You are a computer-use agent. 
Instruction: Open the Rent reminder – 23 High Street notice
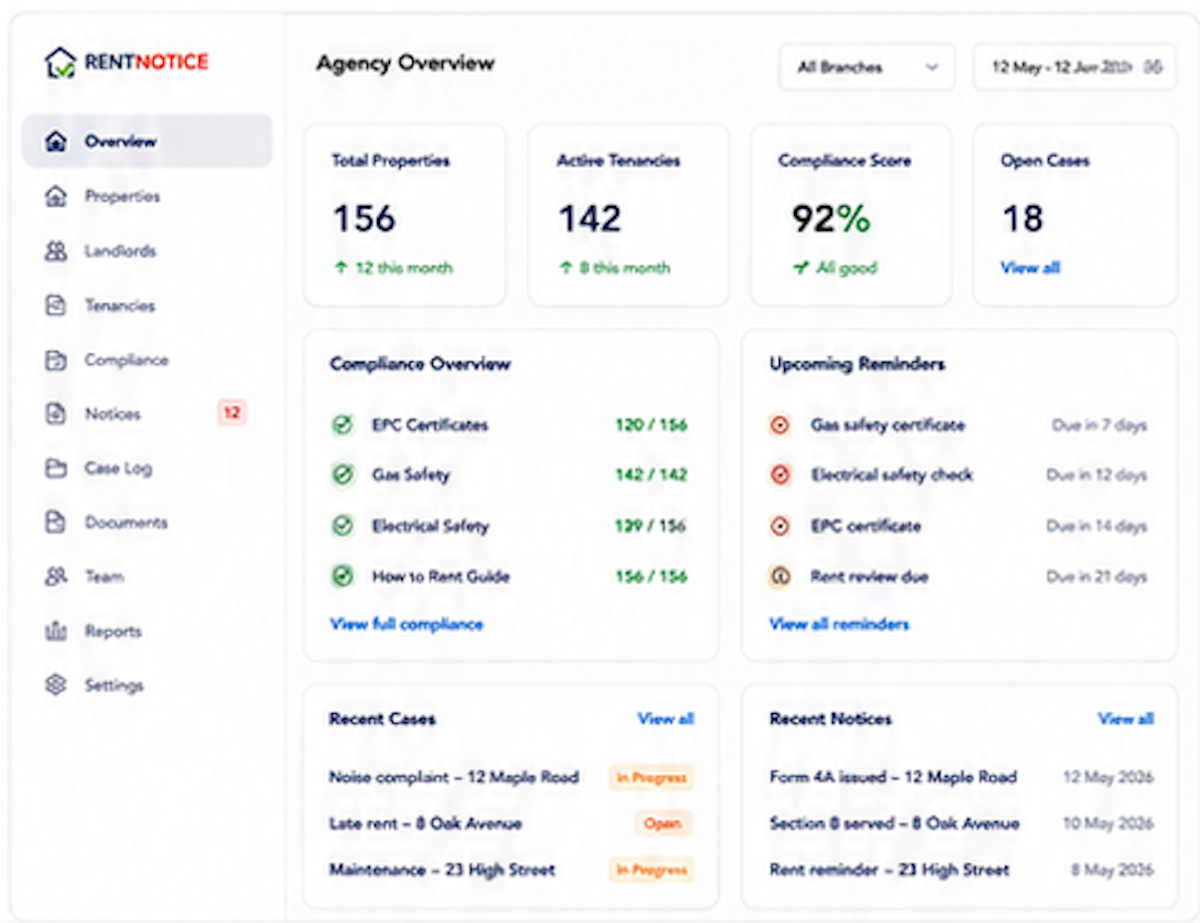point(889,870)
